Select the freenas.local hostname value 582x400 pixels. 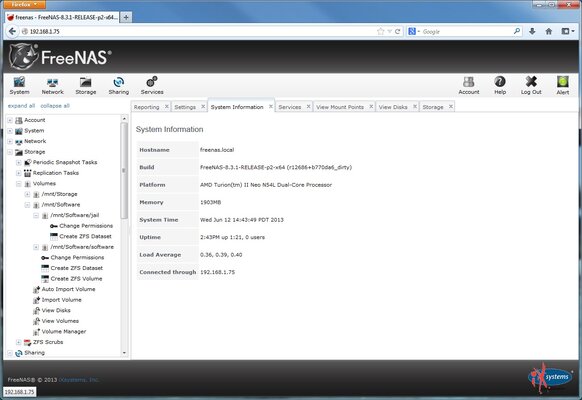click(x=217, y=150)
